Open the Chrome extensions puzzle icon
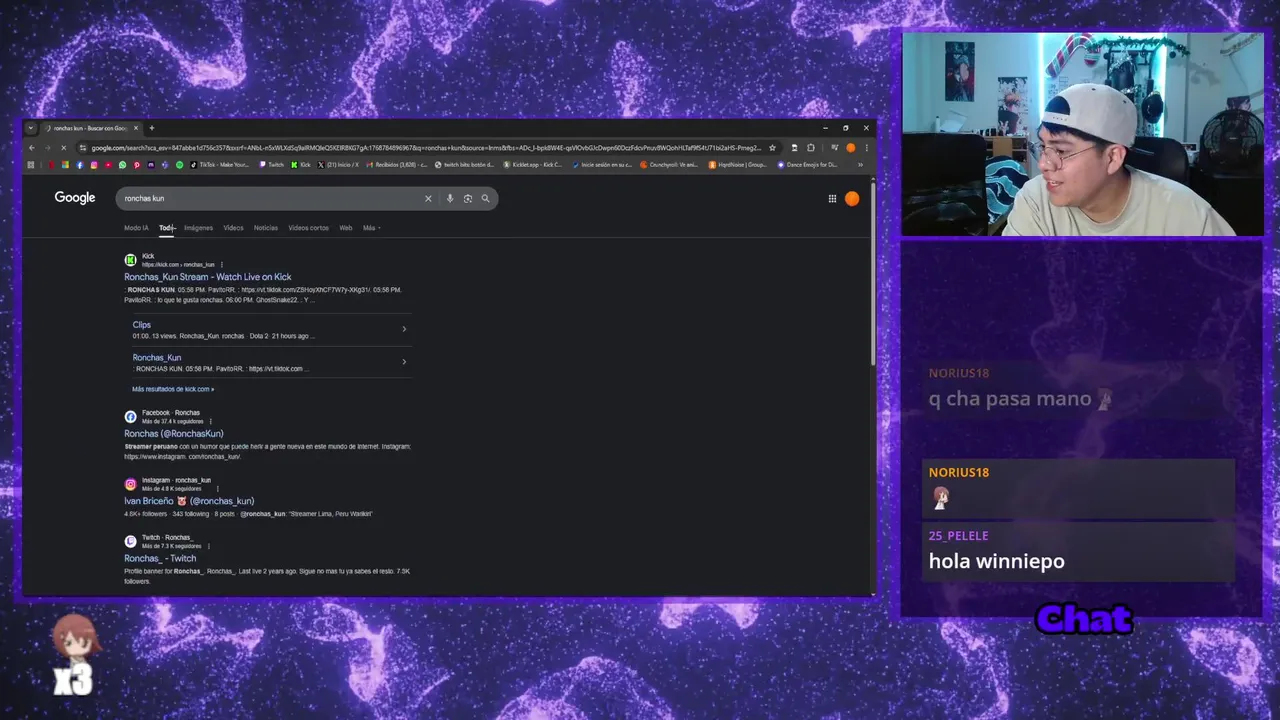This screenshot has height=720, width=1280. tap(811, 148)
